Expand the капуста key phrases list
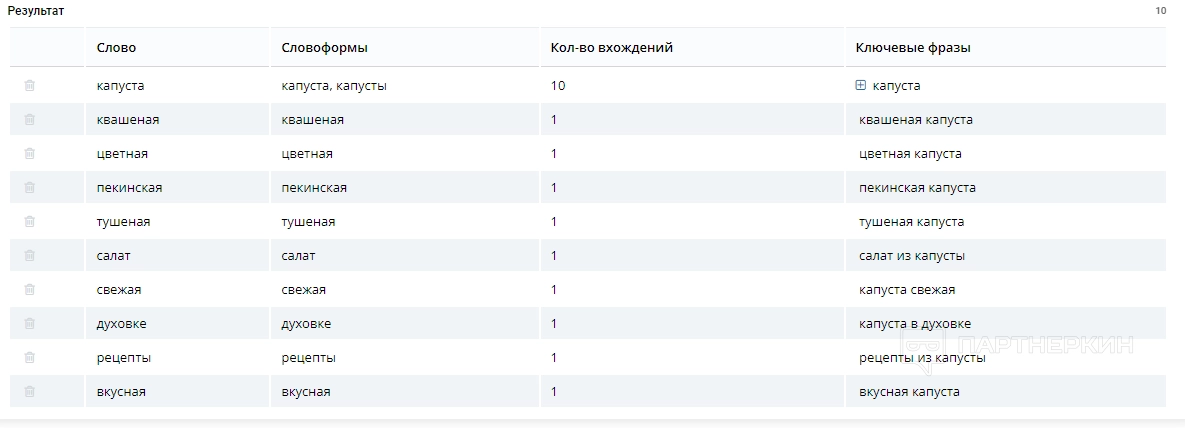This screenshot has width=1185, height=428. coord(861,86)
